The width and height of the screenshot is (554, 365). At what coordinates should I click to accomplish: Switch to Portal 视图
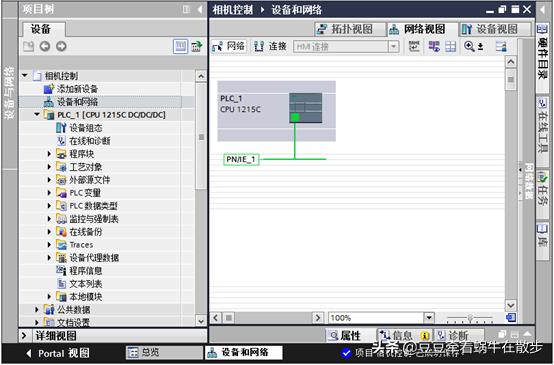click(x=58, y=353)
